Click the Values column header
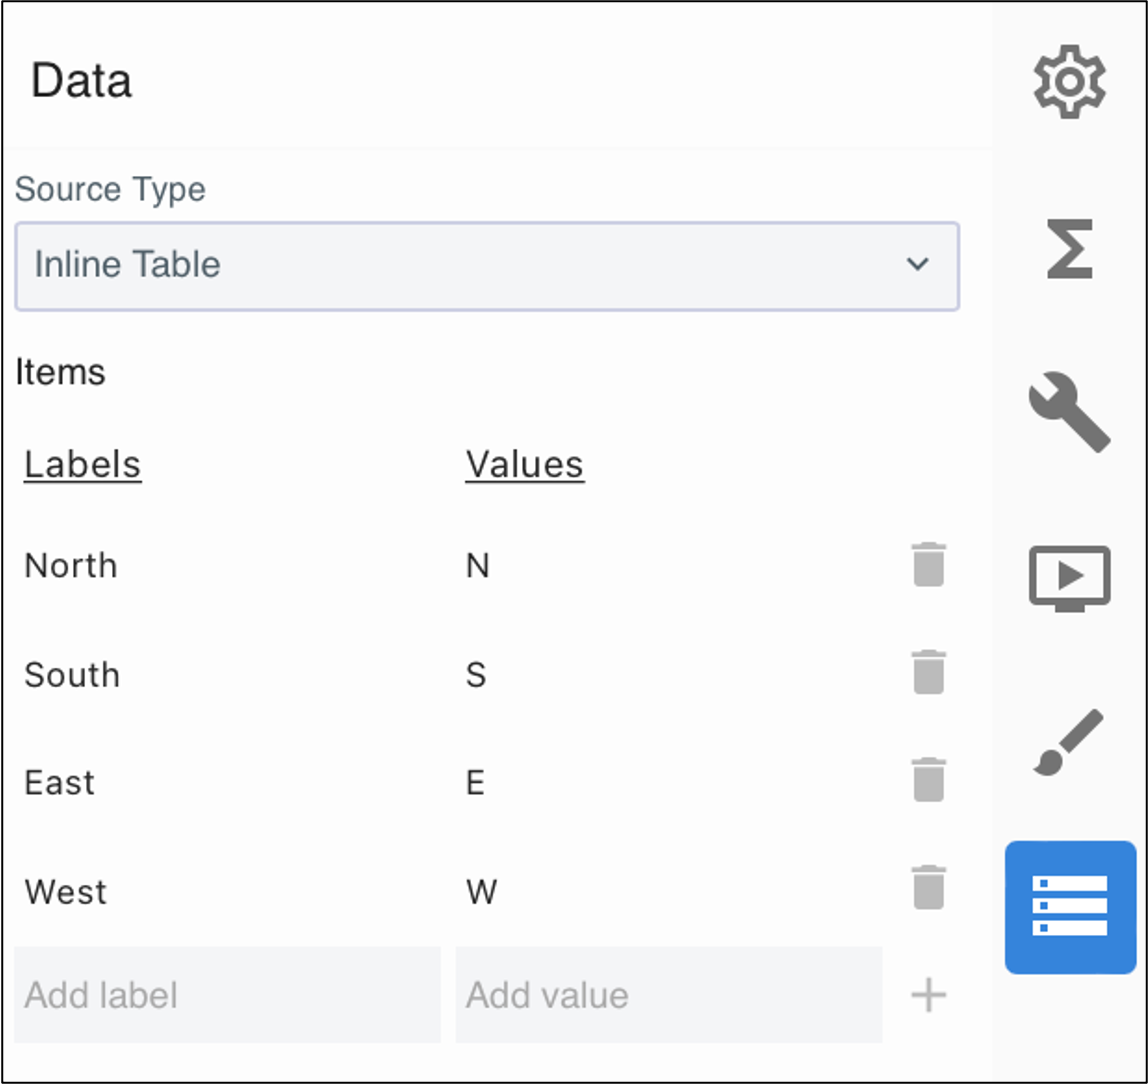The height and width of the screenshot is (1084, 1148). (524, 464)
